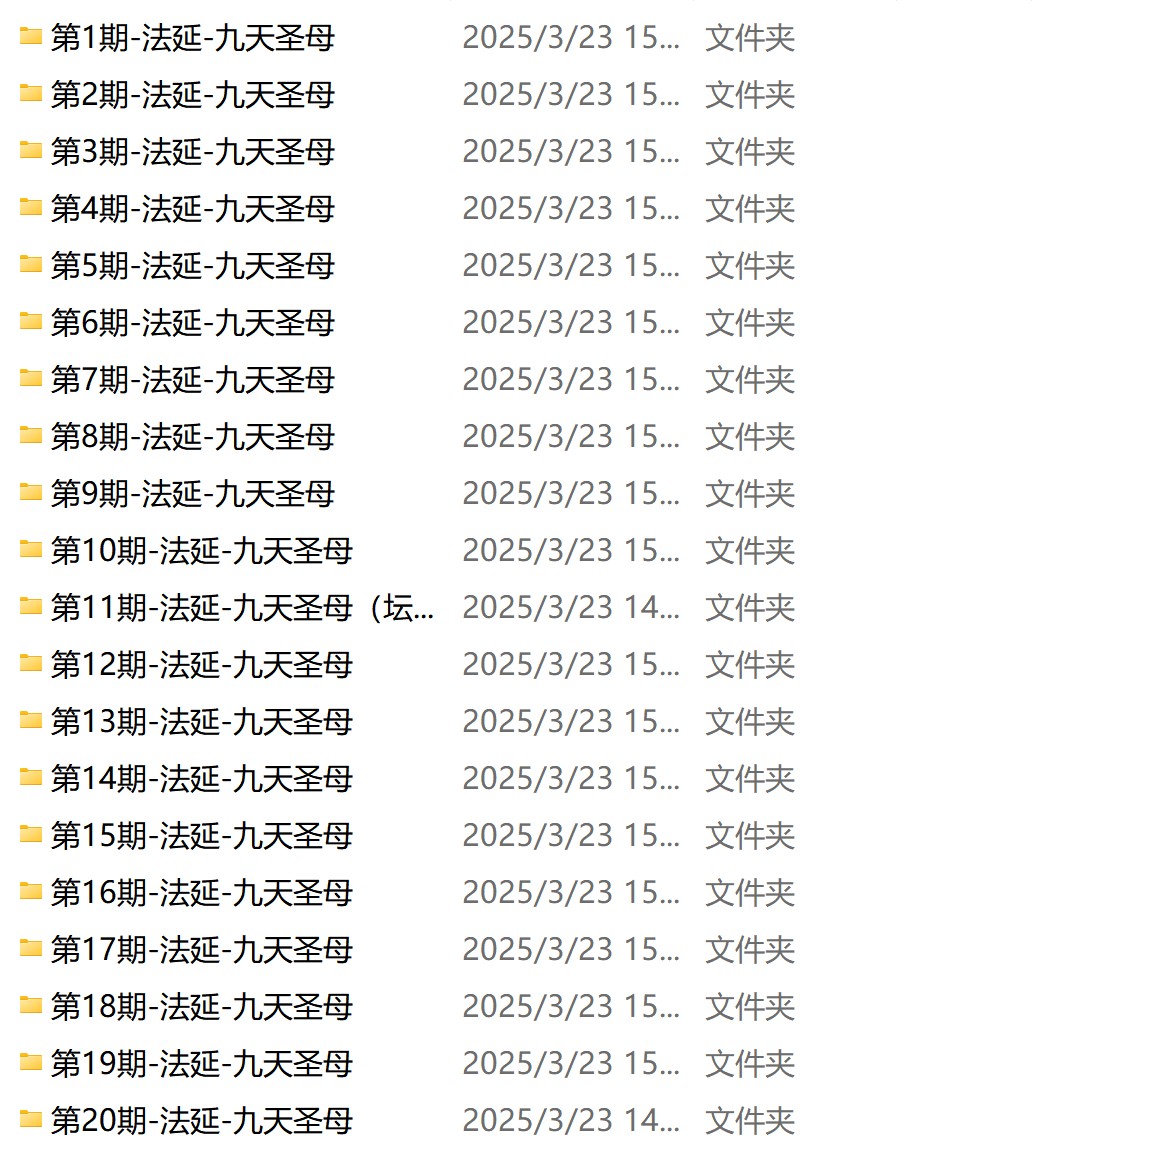The height and width of the screenshot is (1162, 1162).
Task: Click the 文件夹 type of 第16期-法延-九天圣母
Action: [x=750, y=893]
